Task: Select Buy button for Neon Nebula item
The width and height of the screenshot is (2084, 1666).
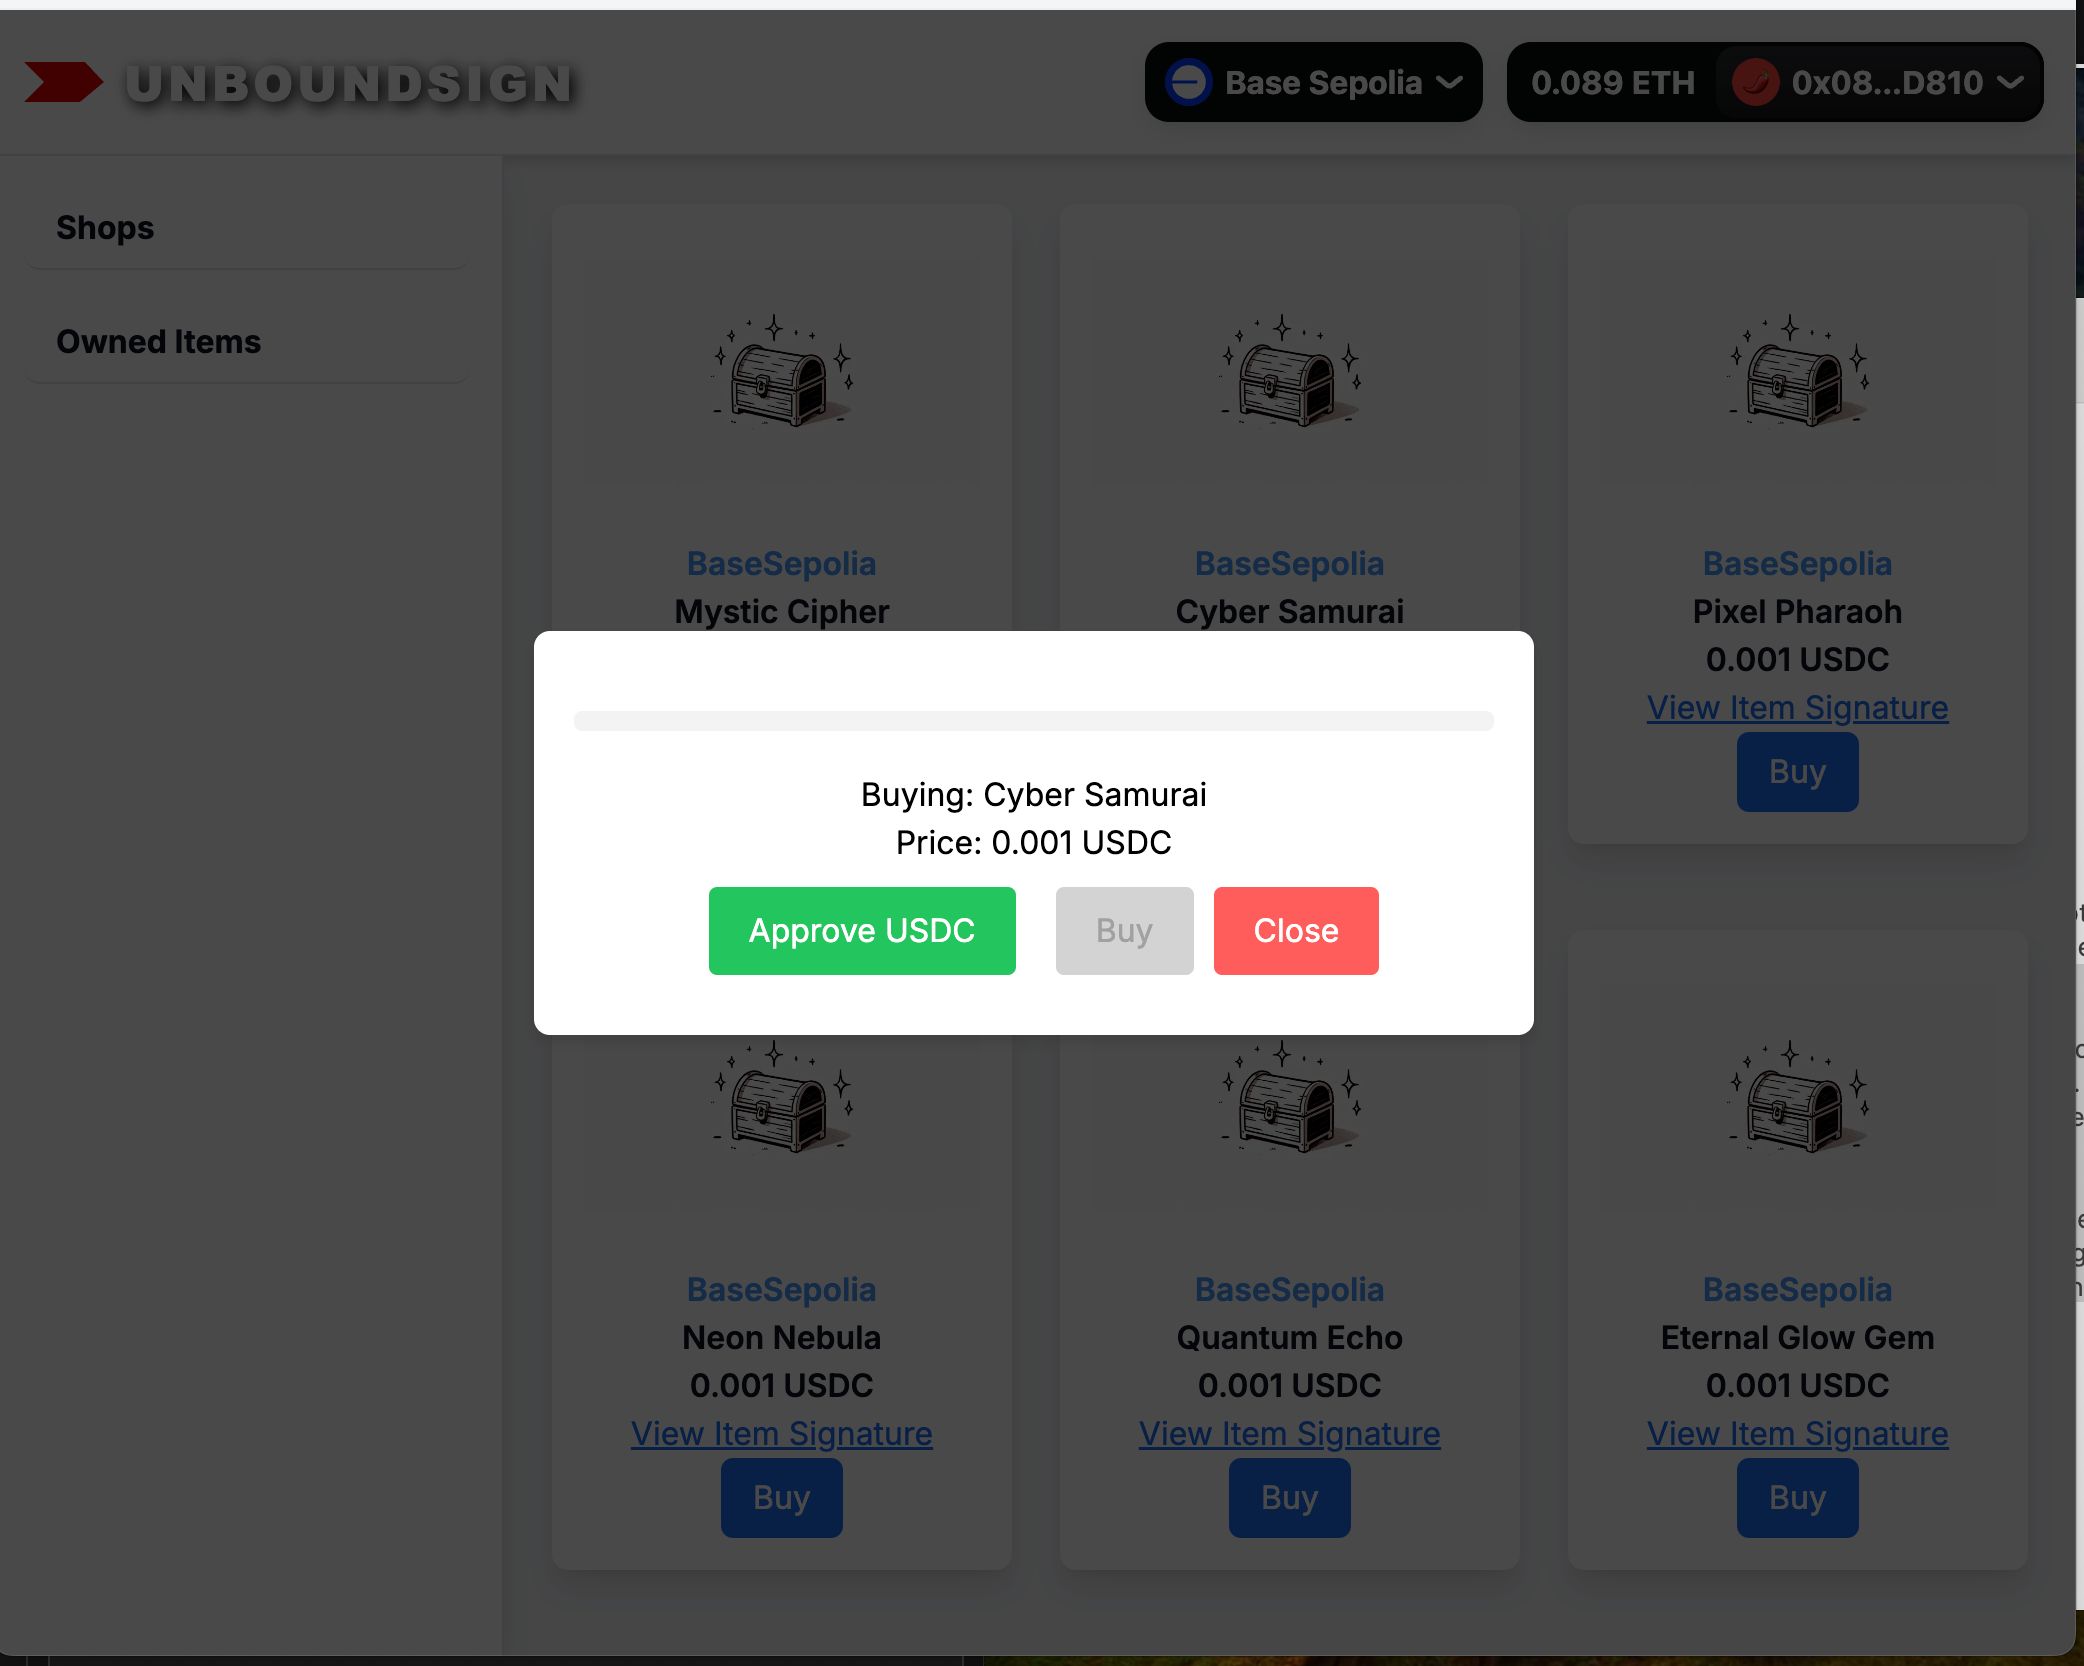Action: (x=780, y=1496)
